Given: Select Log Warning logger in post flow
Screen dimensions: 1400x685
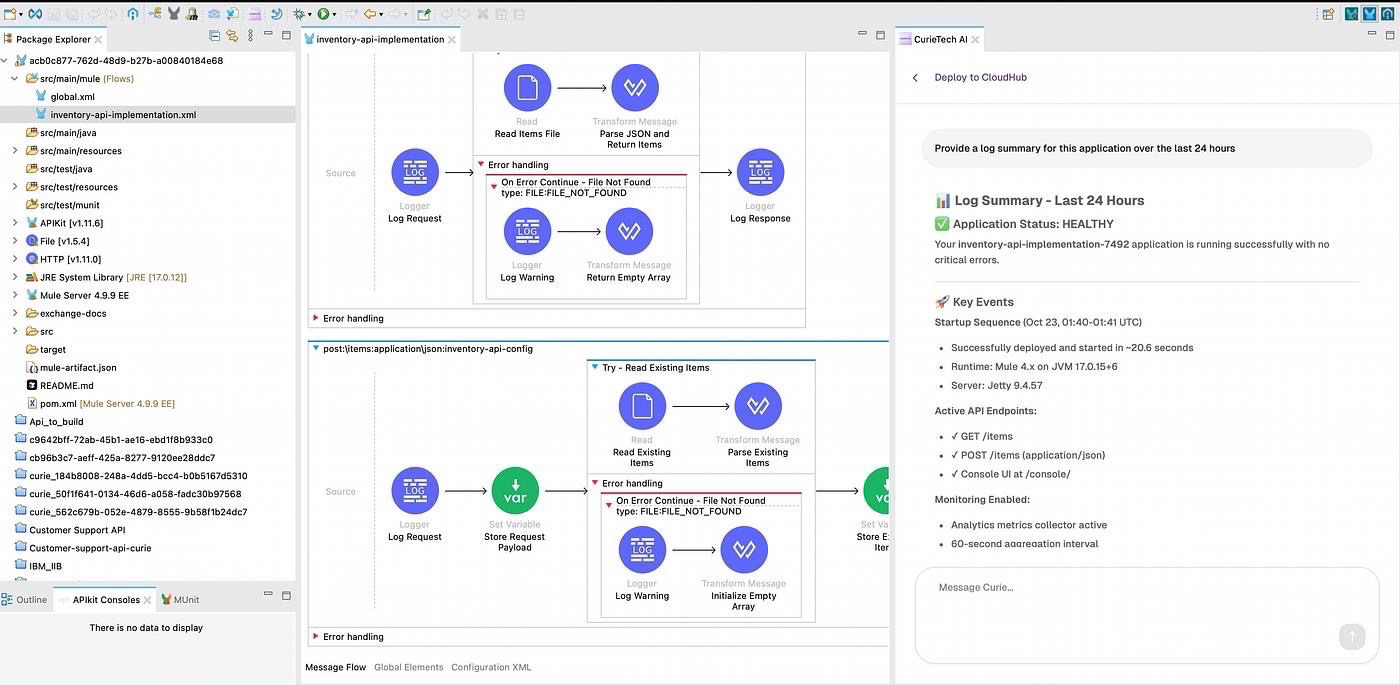Looking at the screenshot, I should point(642,550).
